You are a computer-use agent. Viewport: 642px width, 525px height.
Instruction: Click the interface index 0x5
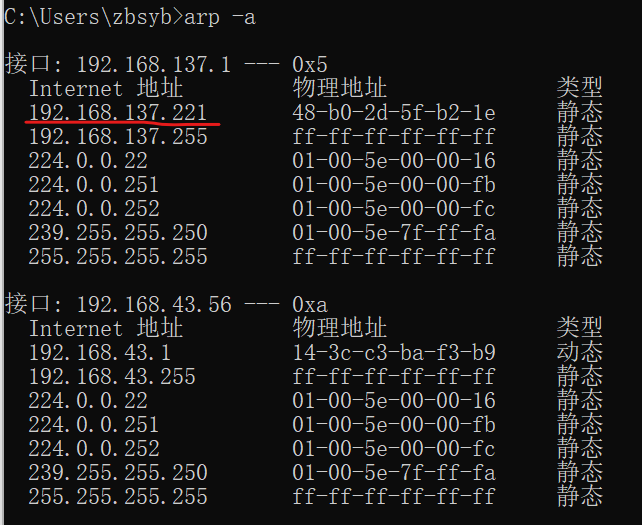tap(309, 64)
